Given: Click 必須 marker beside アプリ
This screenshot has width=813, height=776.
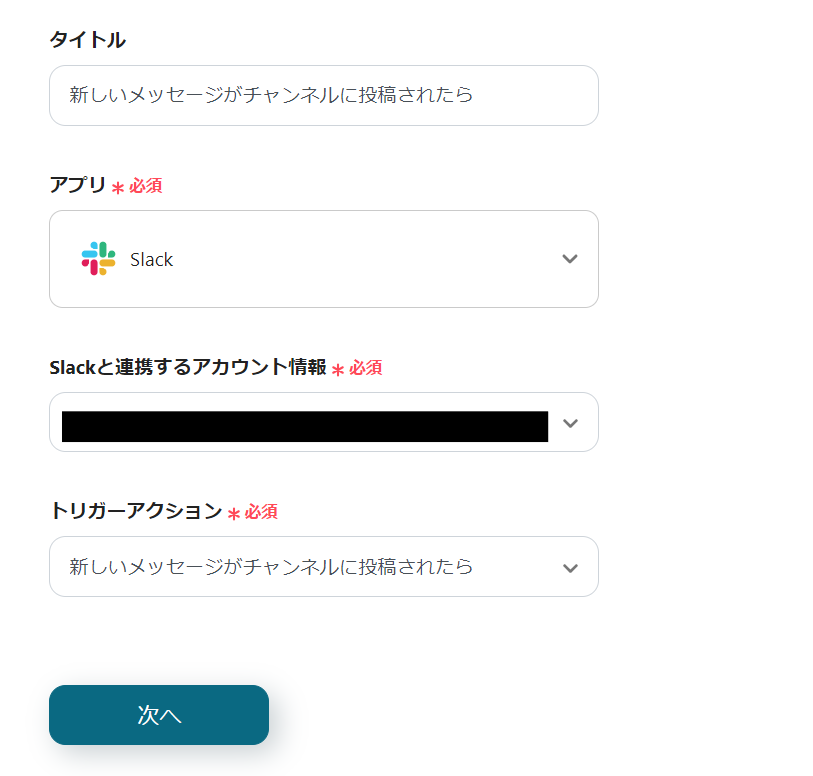Looking at the screenshot, I should (x=145, y=186).
